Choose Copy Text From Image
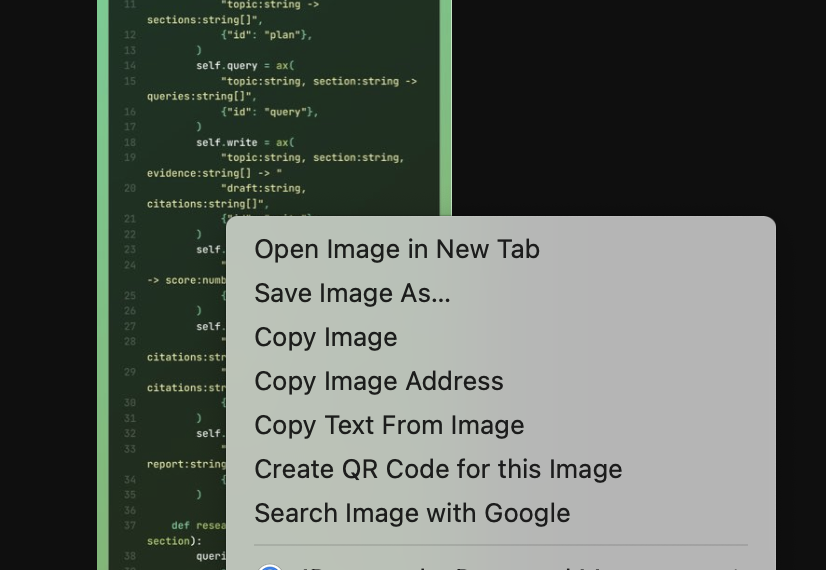 tap(500, 425)
